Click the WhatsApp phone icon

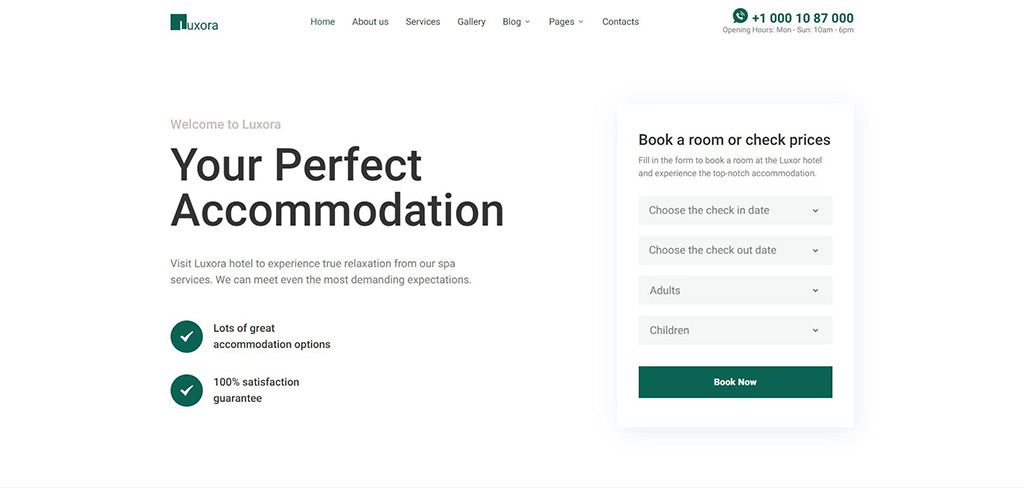(x=740, y=16)
